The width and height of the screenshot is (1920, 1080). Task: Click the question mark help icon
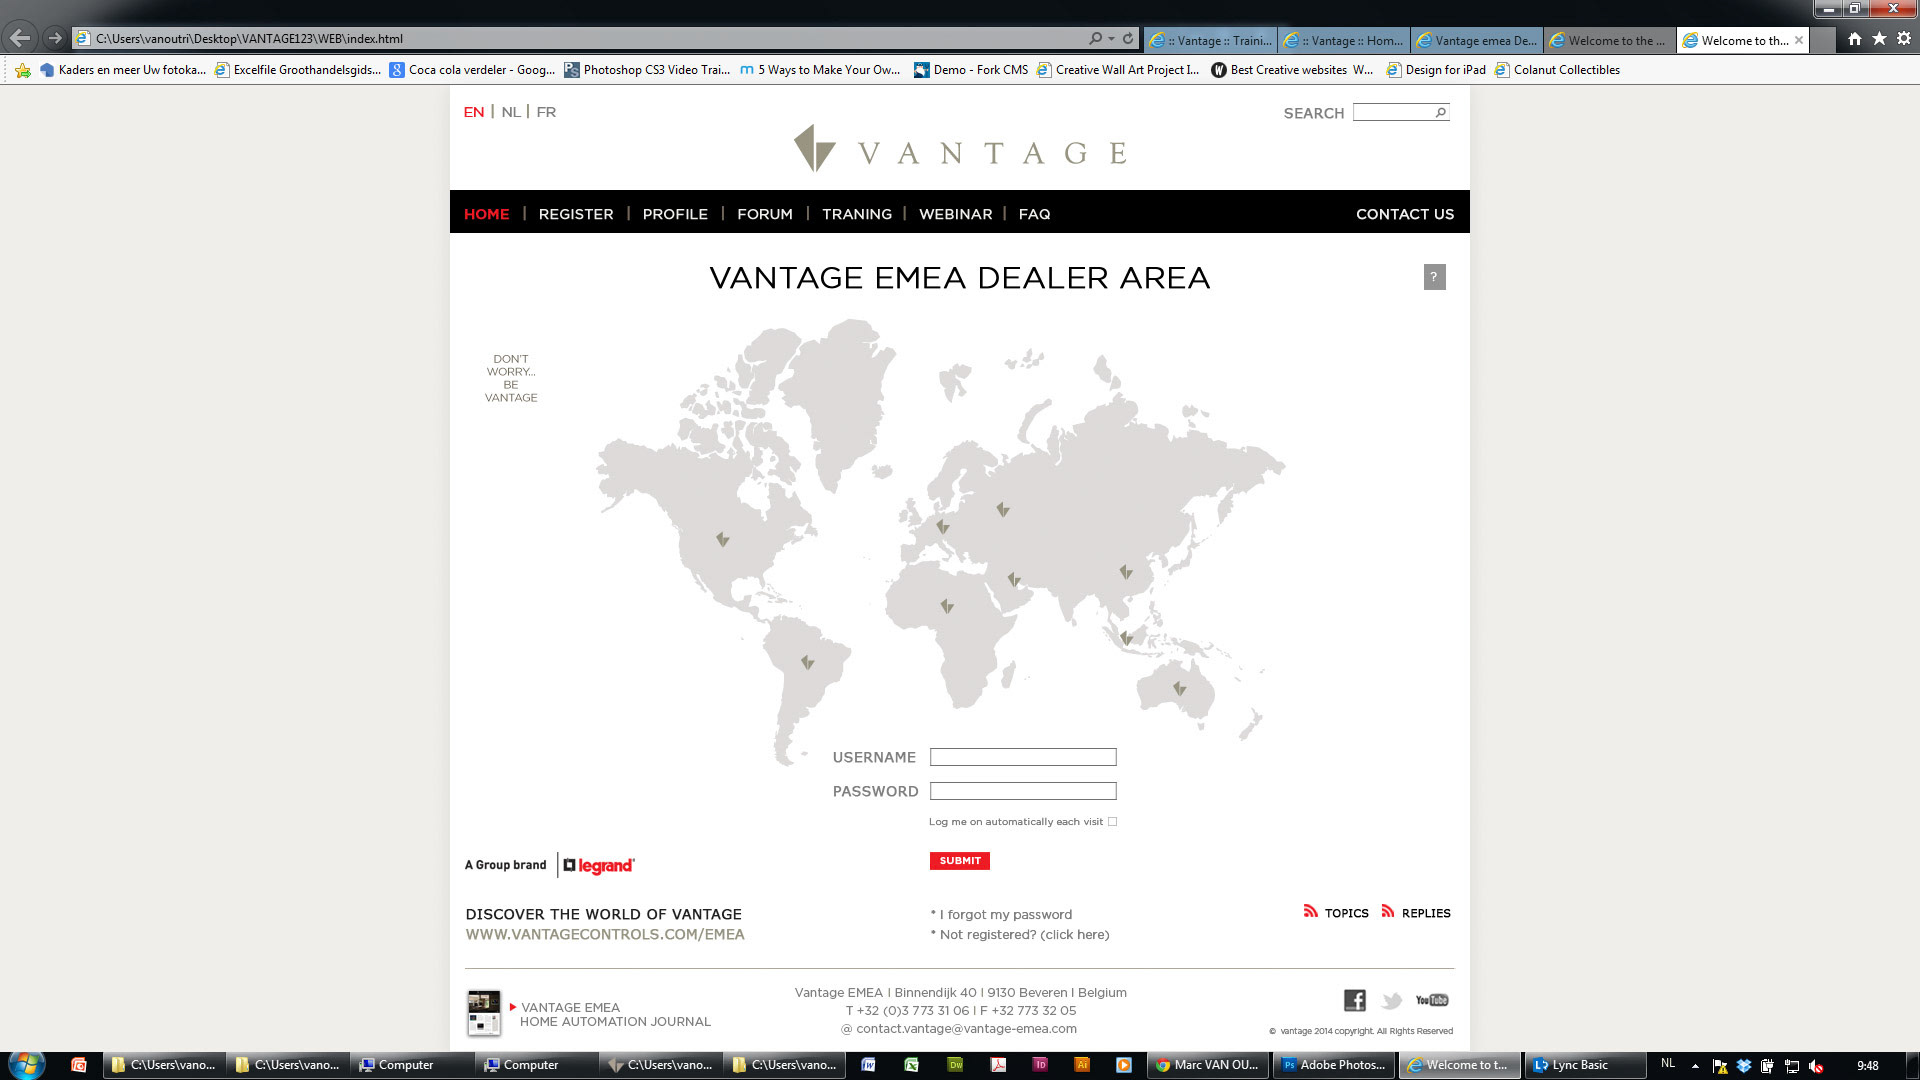tap(1434, 277)
